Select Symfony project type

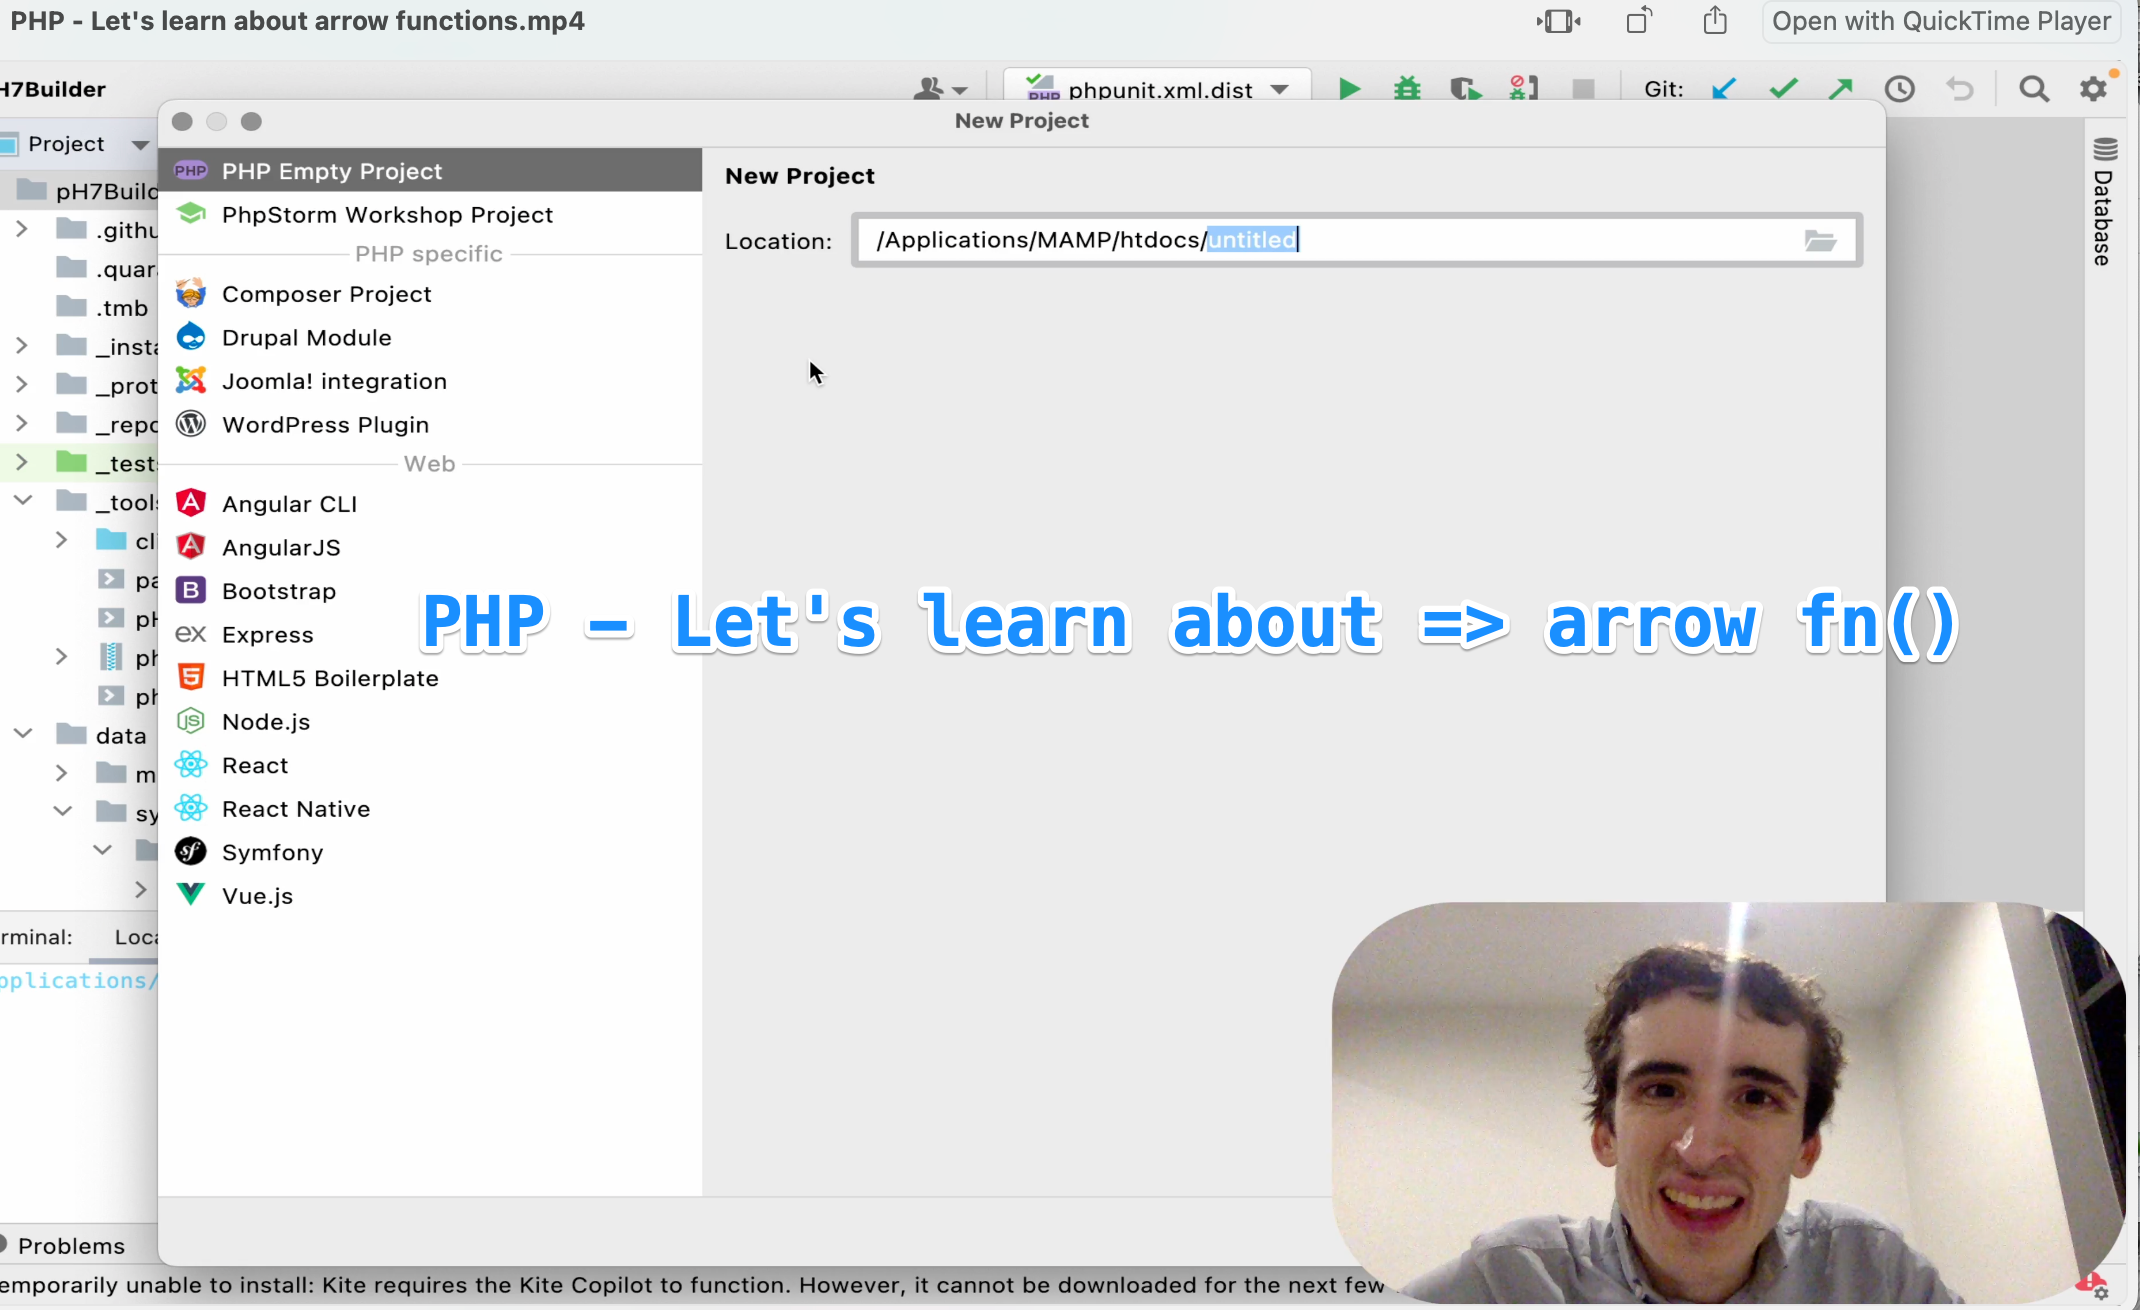click(x=430, y=853)
